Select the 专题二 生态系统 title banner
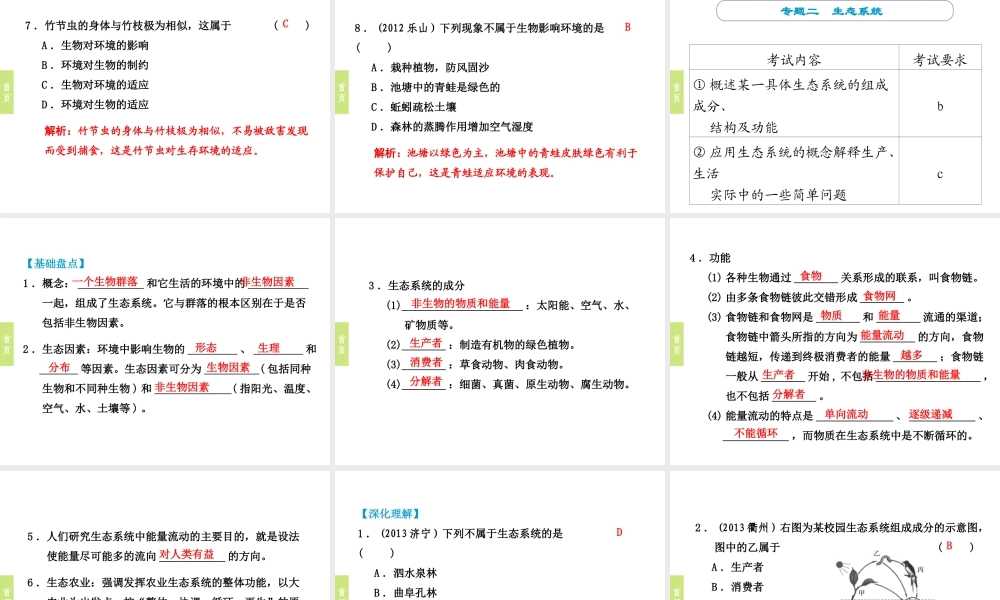 [x=834, y=11]
